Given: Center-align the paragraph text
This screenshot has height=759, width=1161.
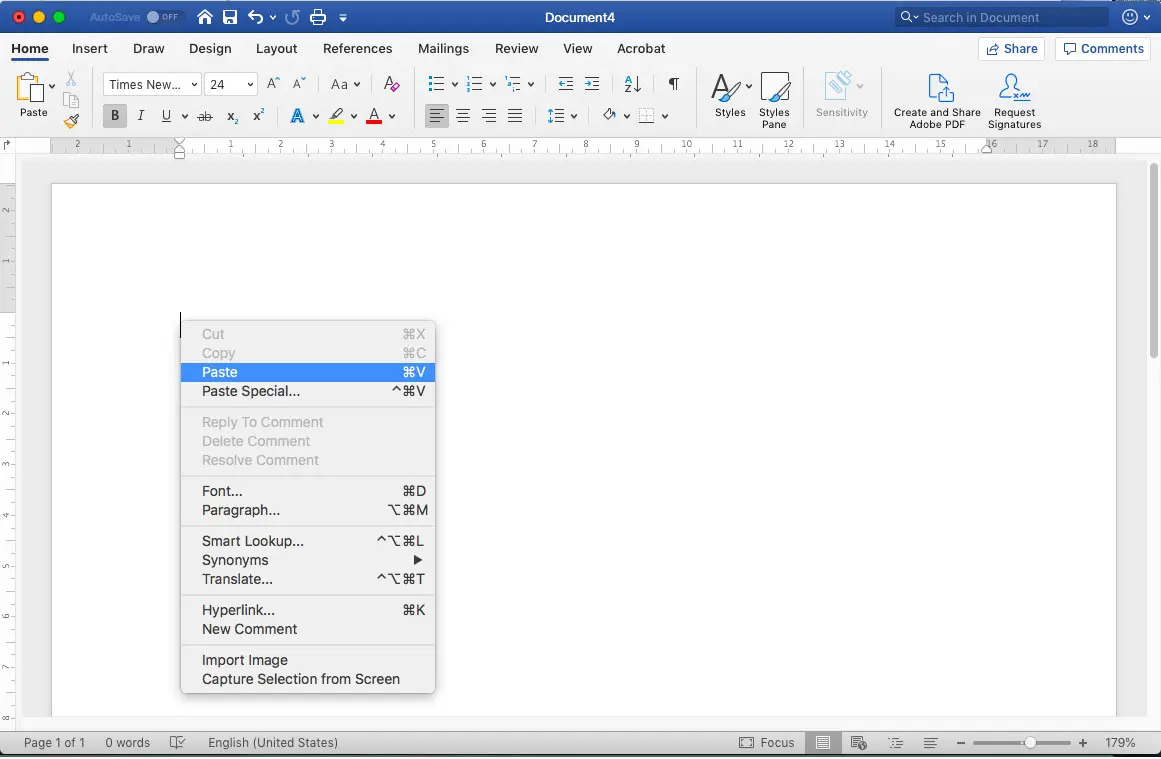Looking at the screenshot, I should coord(463,115).
